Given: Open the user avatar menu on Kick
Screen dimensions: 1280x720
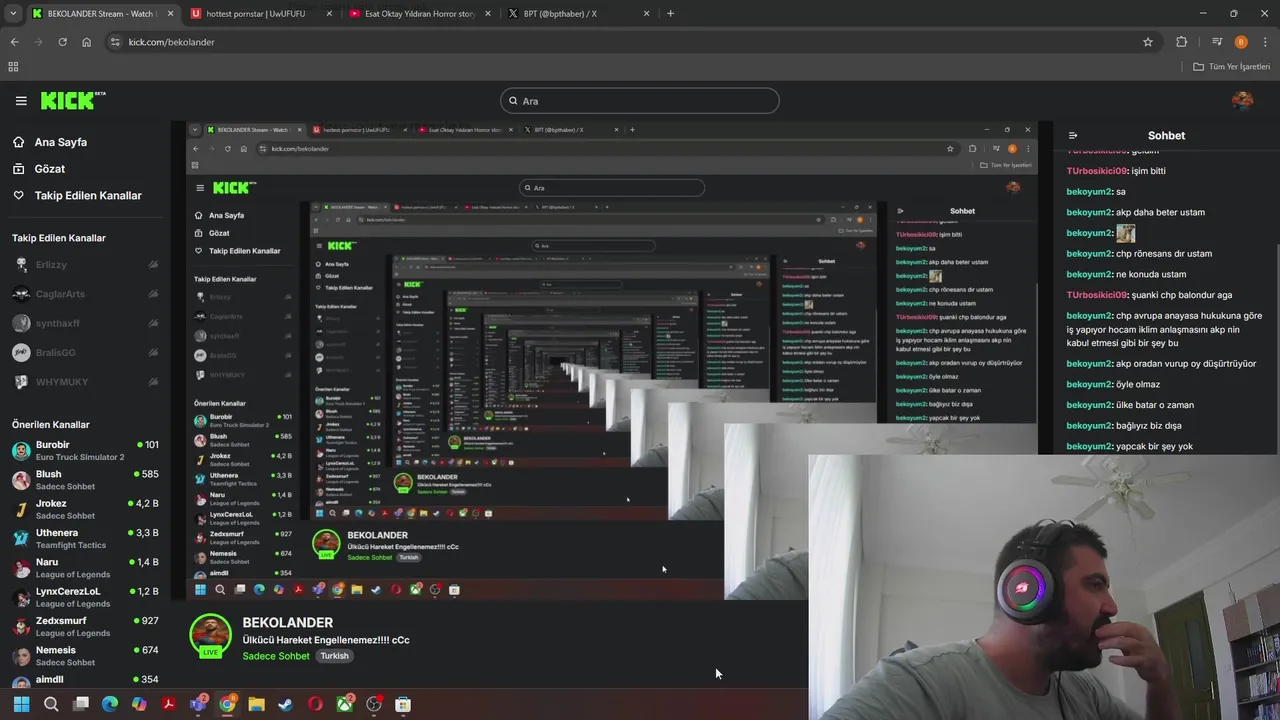Looking at the screenshot, I should pos(1243,100).
